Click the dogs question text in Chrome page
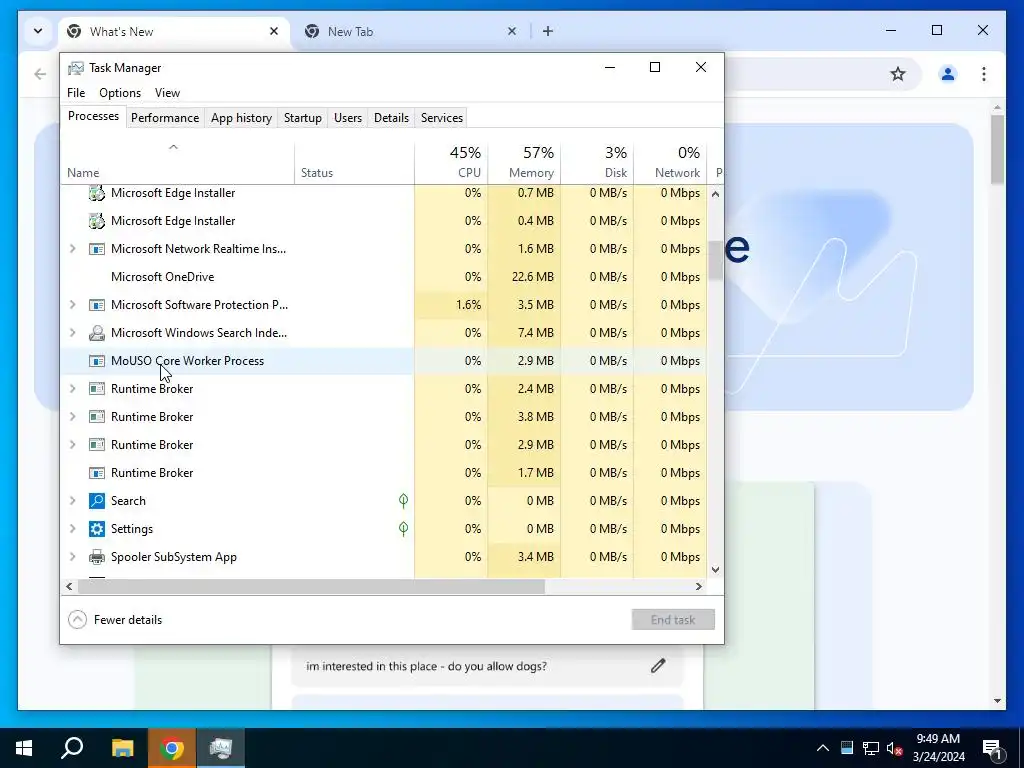 pyautogui.click(x=426, y=666)
